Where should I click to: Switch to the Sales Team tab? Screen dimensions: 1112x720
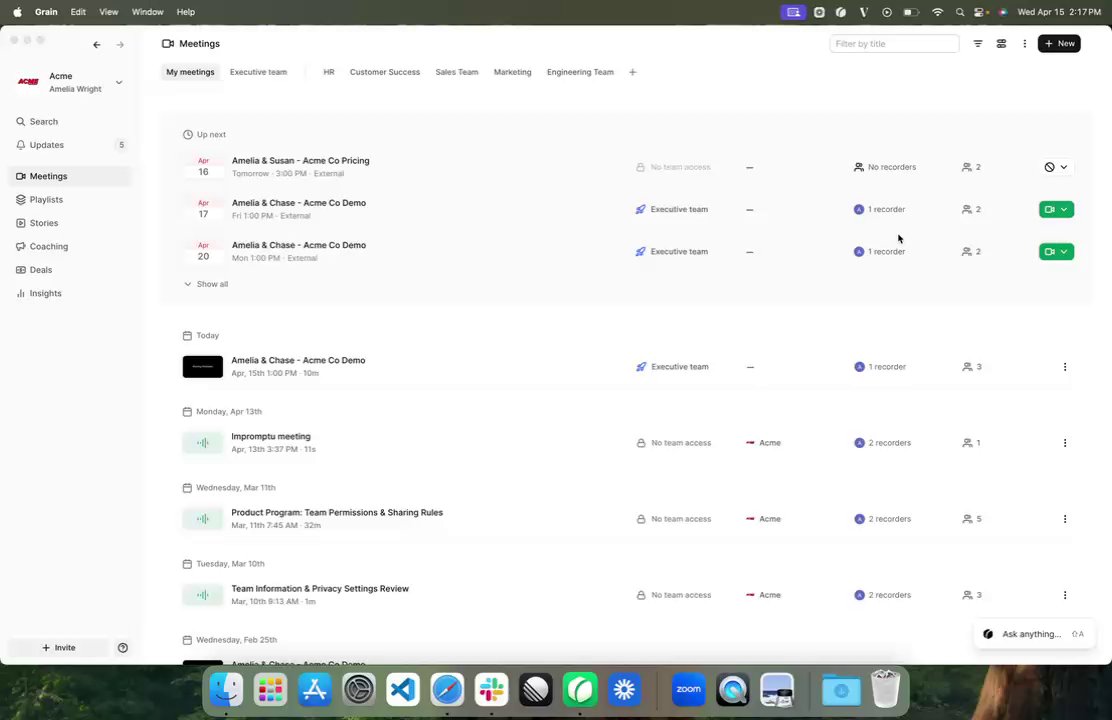(457, 72)
